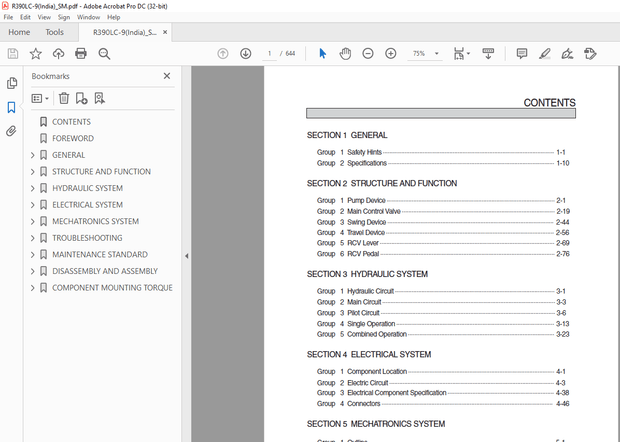The image size is (620, 442).
Task: Expand the DISASSEMBLY AND ASSEMBLY bookmark
Action: point(33,271)
